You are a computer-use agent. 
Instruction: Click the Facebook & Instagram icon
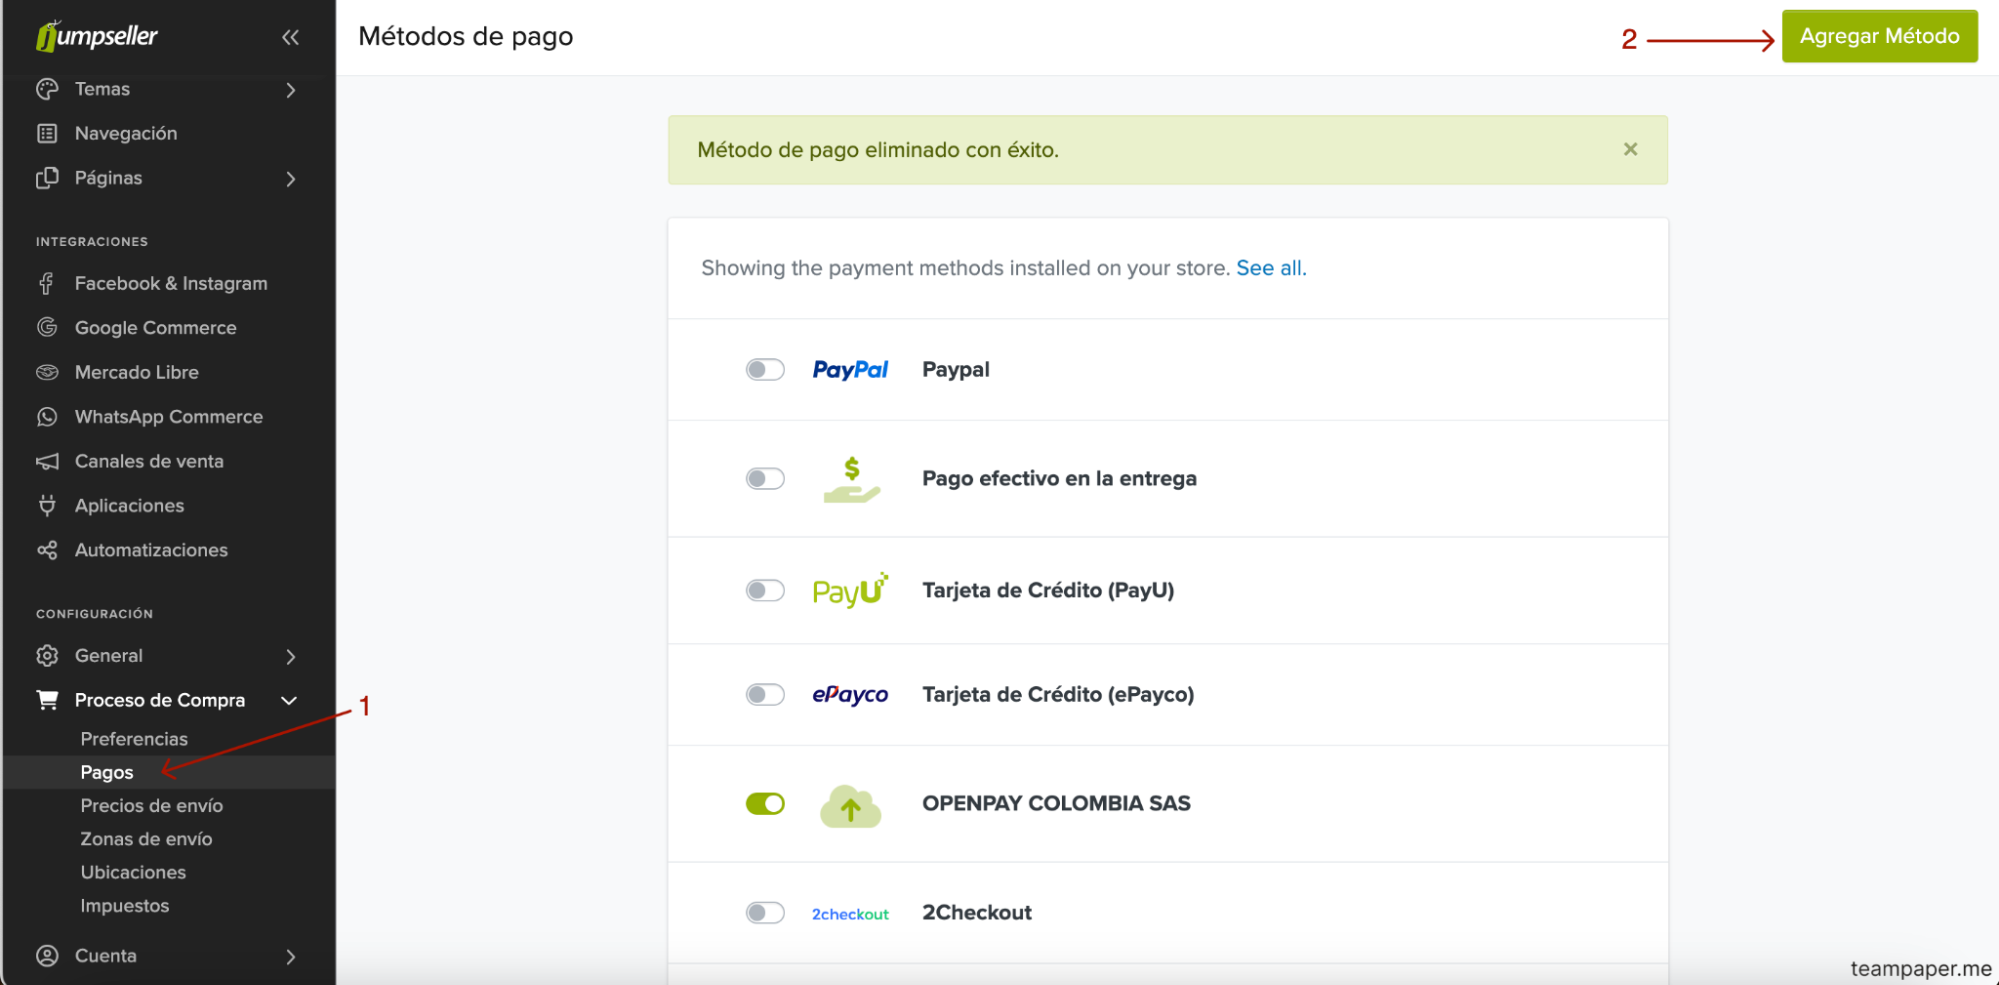(47, 284)
